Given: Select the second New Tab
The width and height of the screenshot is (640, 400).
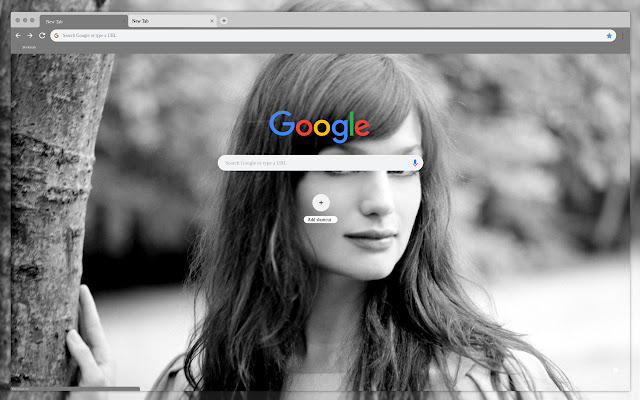Looking at the screenshot, I should click(173, 21).
